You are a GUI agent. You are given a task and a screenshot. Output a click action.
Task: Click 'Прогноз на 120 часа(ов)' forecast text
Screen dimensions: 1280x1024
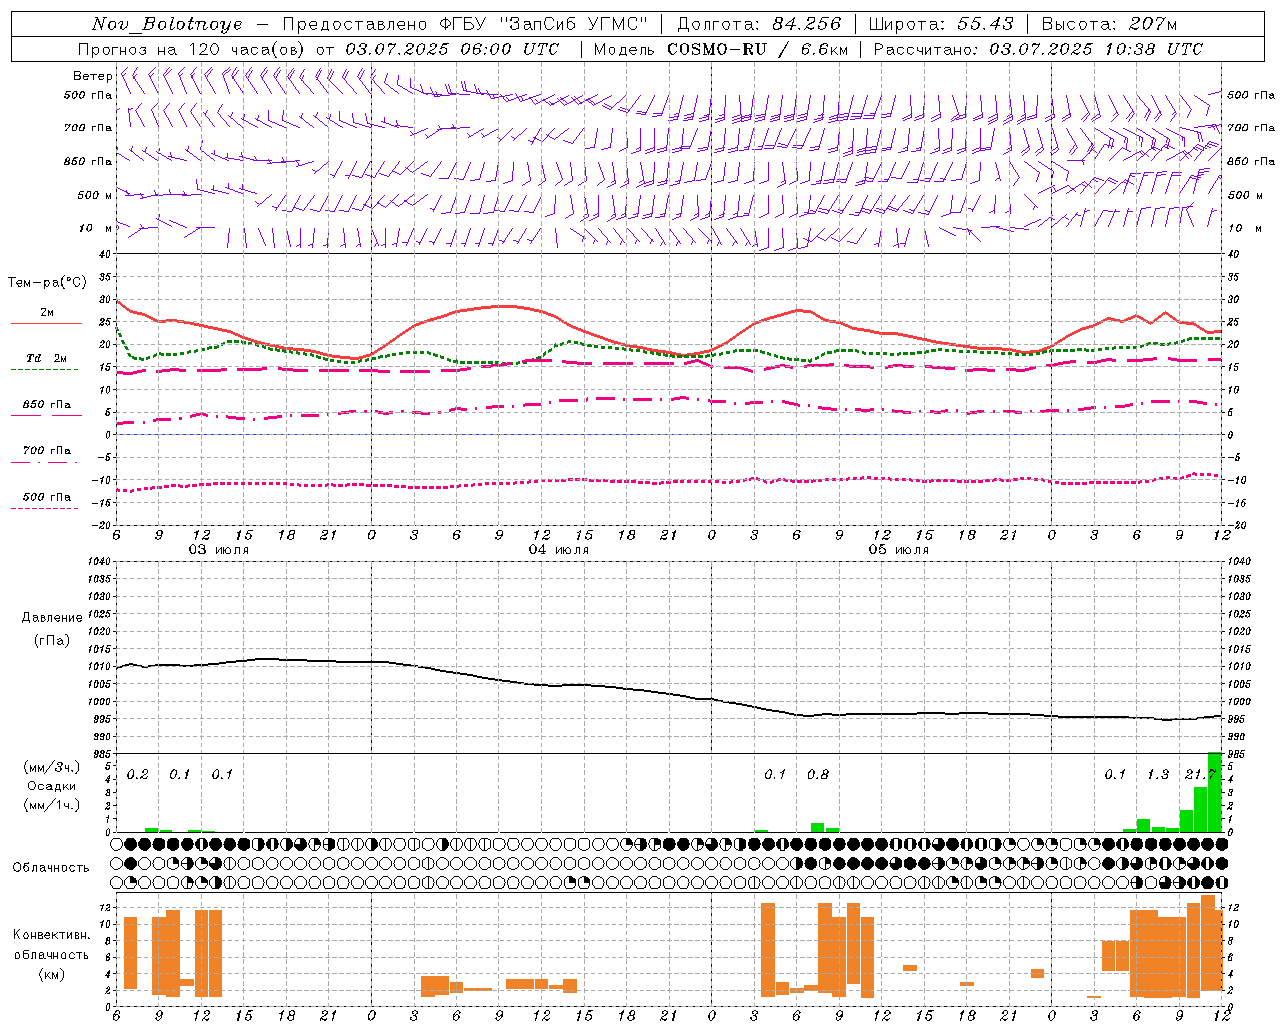192,49
